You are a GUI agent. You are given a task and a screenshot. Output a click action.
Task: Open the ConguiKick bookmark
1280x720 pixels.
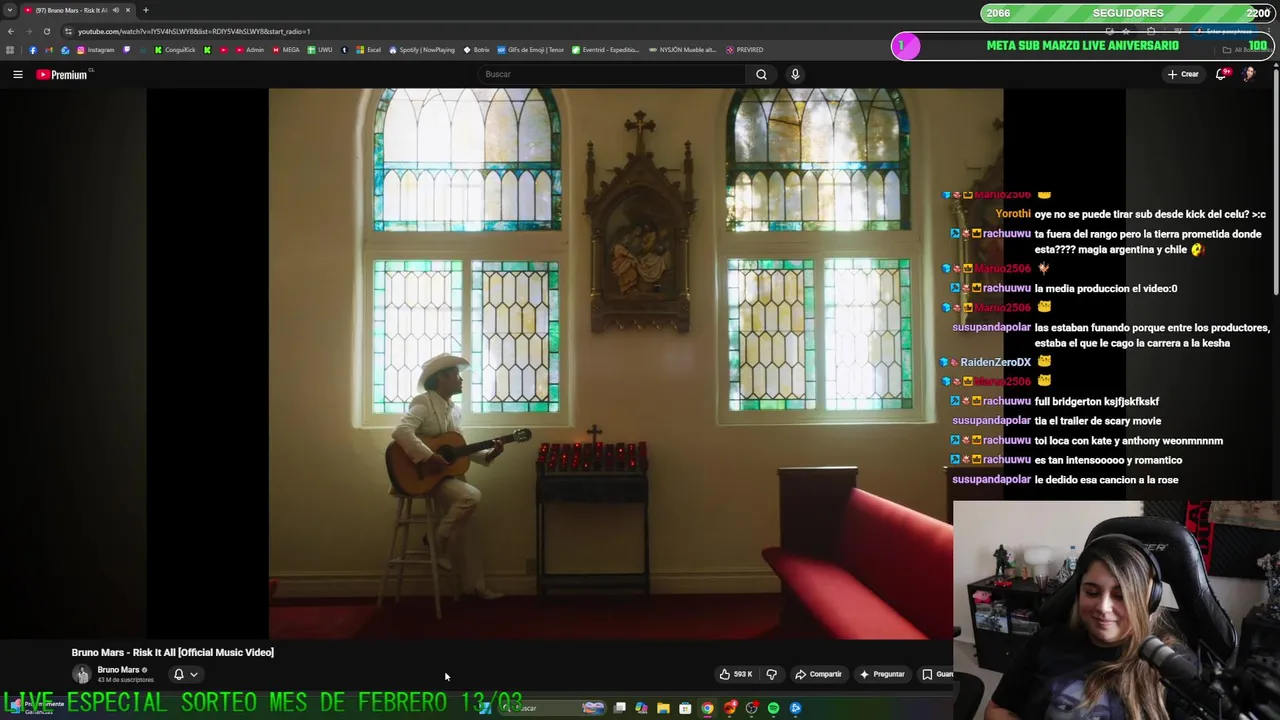click(175, 50)
